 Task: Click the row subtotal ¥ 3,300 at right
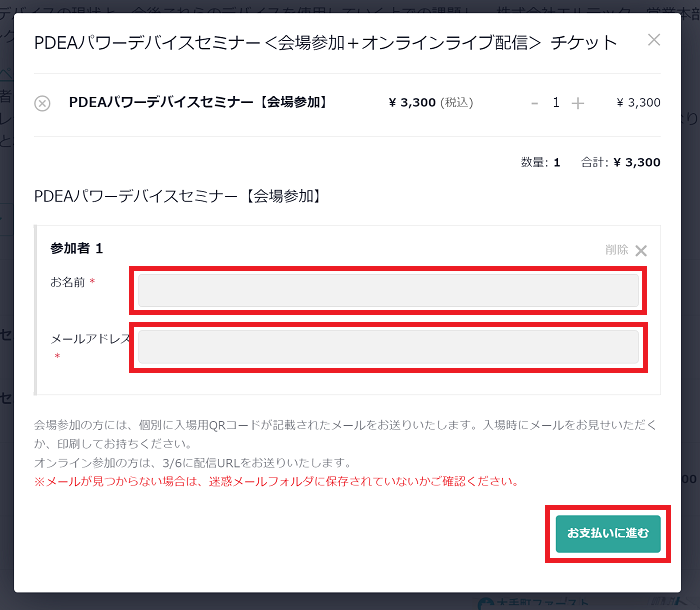click(x=638, y=103)
